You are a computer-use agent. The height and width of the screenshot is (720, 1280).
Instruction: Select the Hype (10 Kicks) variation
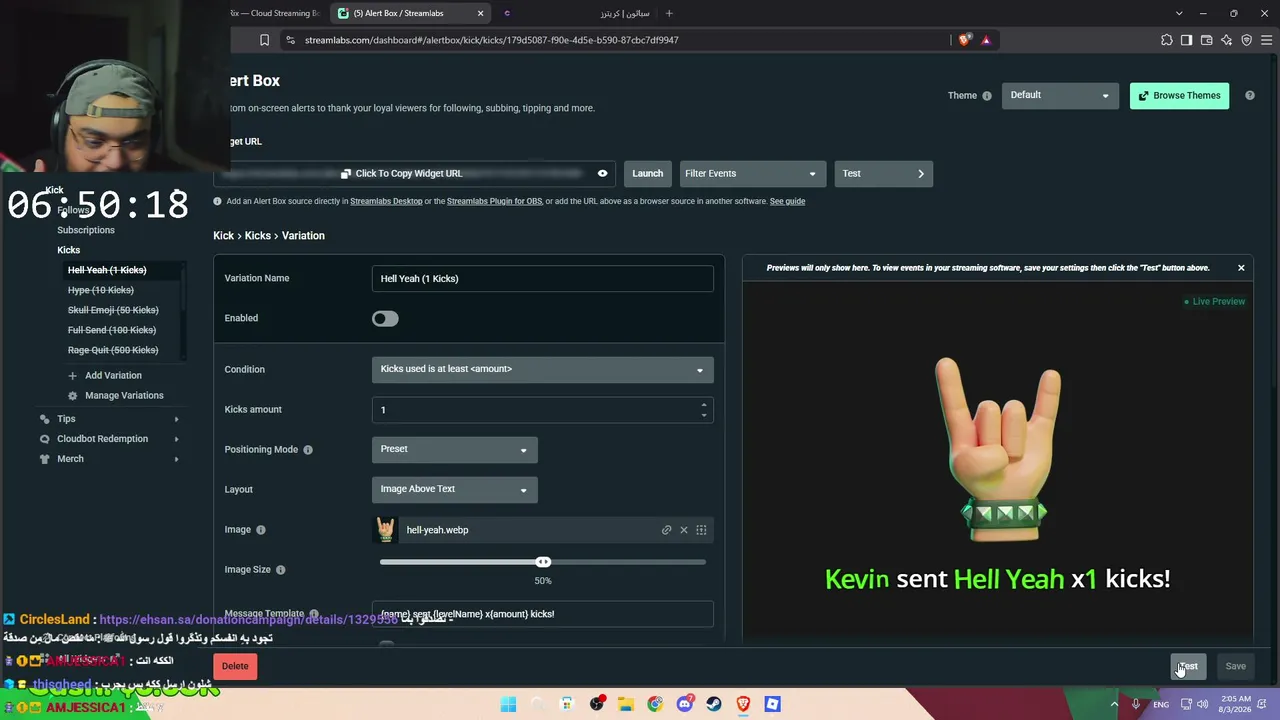100,290
